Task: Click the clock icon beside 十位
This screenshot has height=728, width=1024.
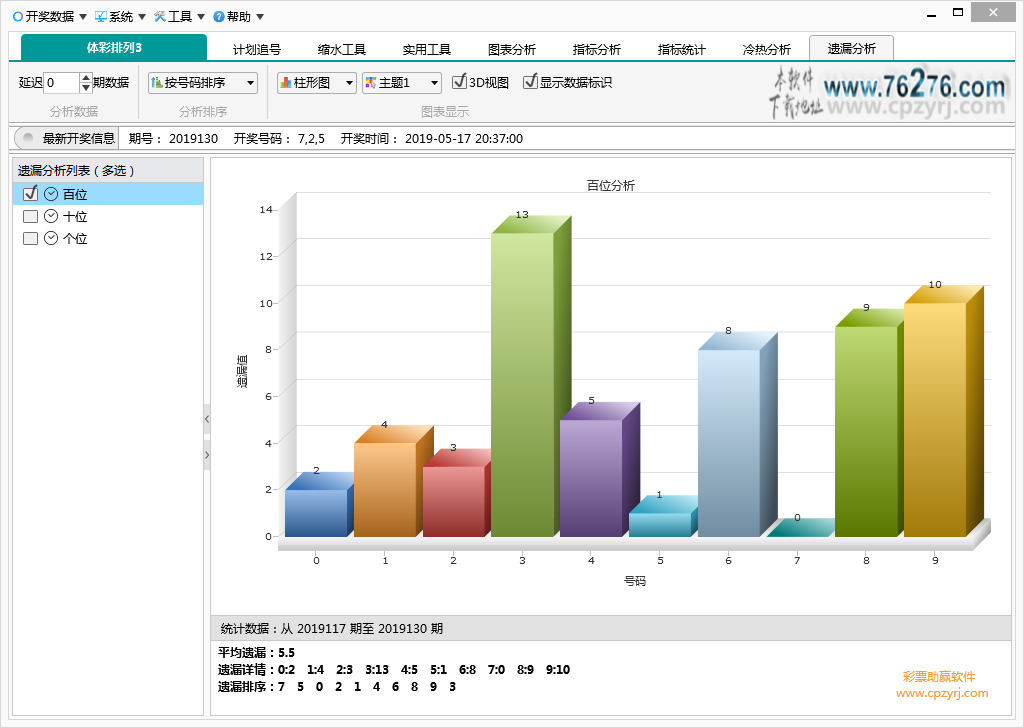Action: pos(51,216)
